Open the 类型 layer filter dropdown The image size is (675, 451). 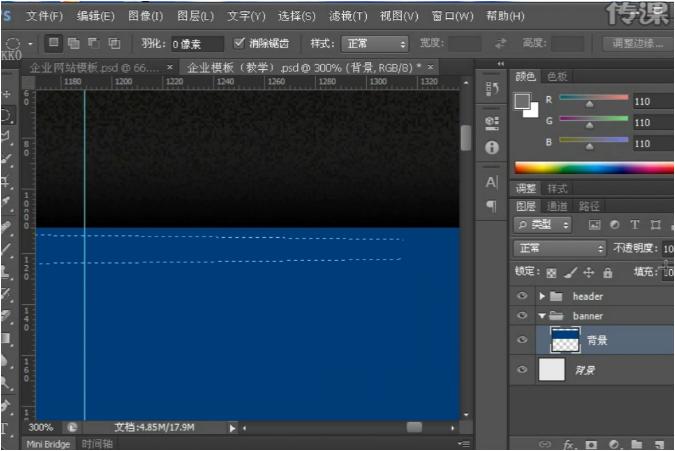click(543, 225)
